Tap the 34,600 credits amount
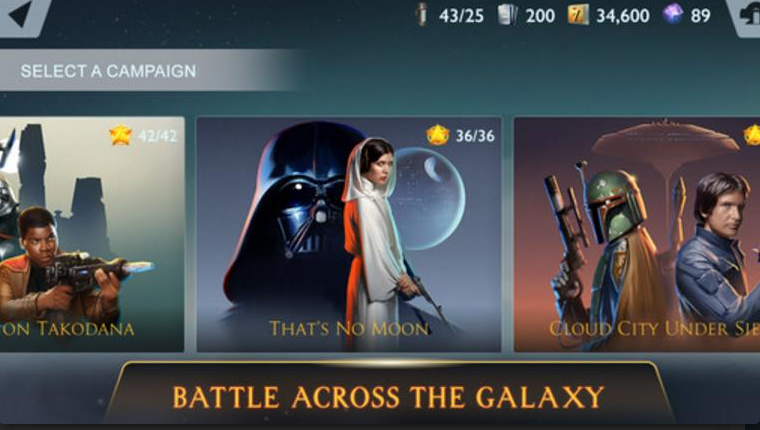 click(623, 16)
